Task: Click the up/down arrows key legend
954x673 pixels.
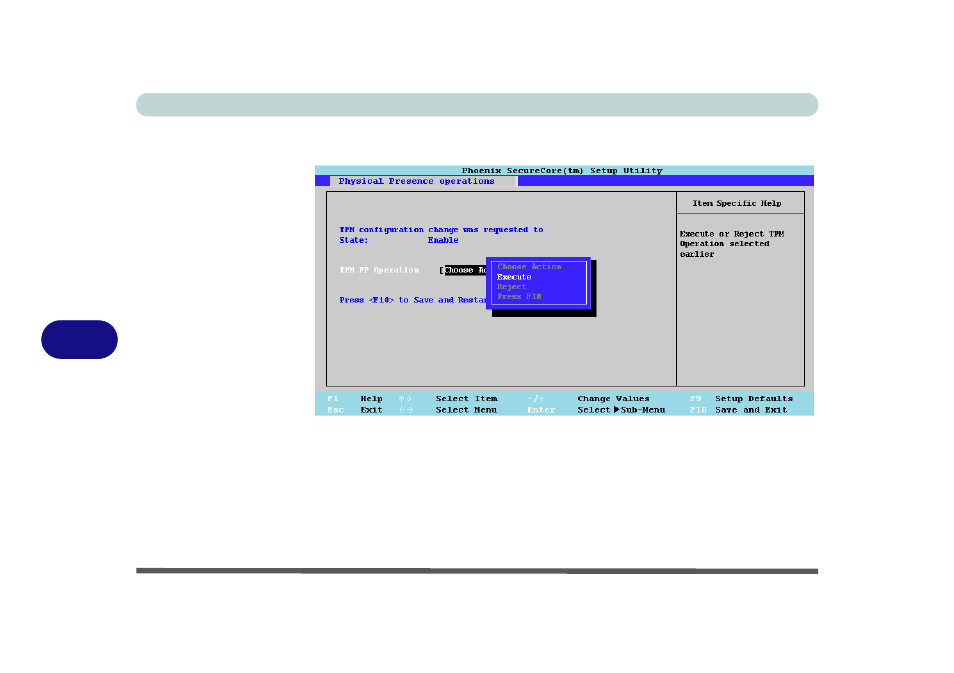Action: 405,399
